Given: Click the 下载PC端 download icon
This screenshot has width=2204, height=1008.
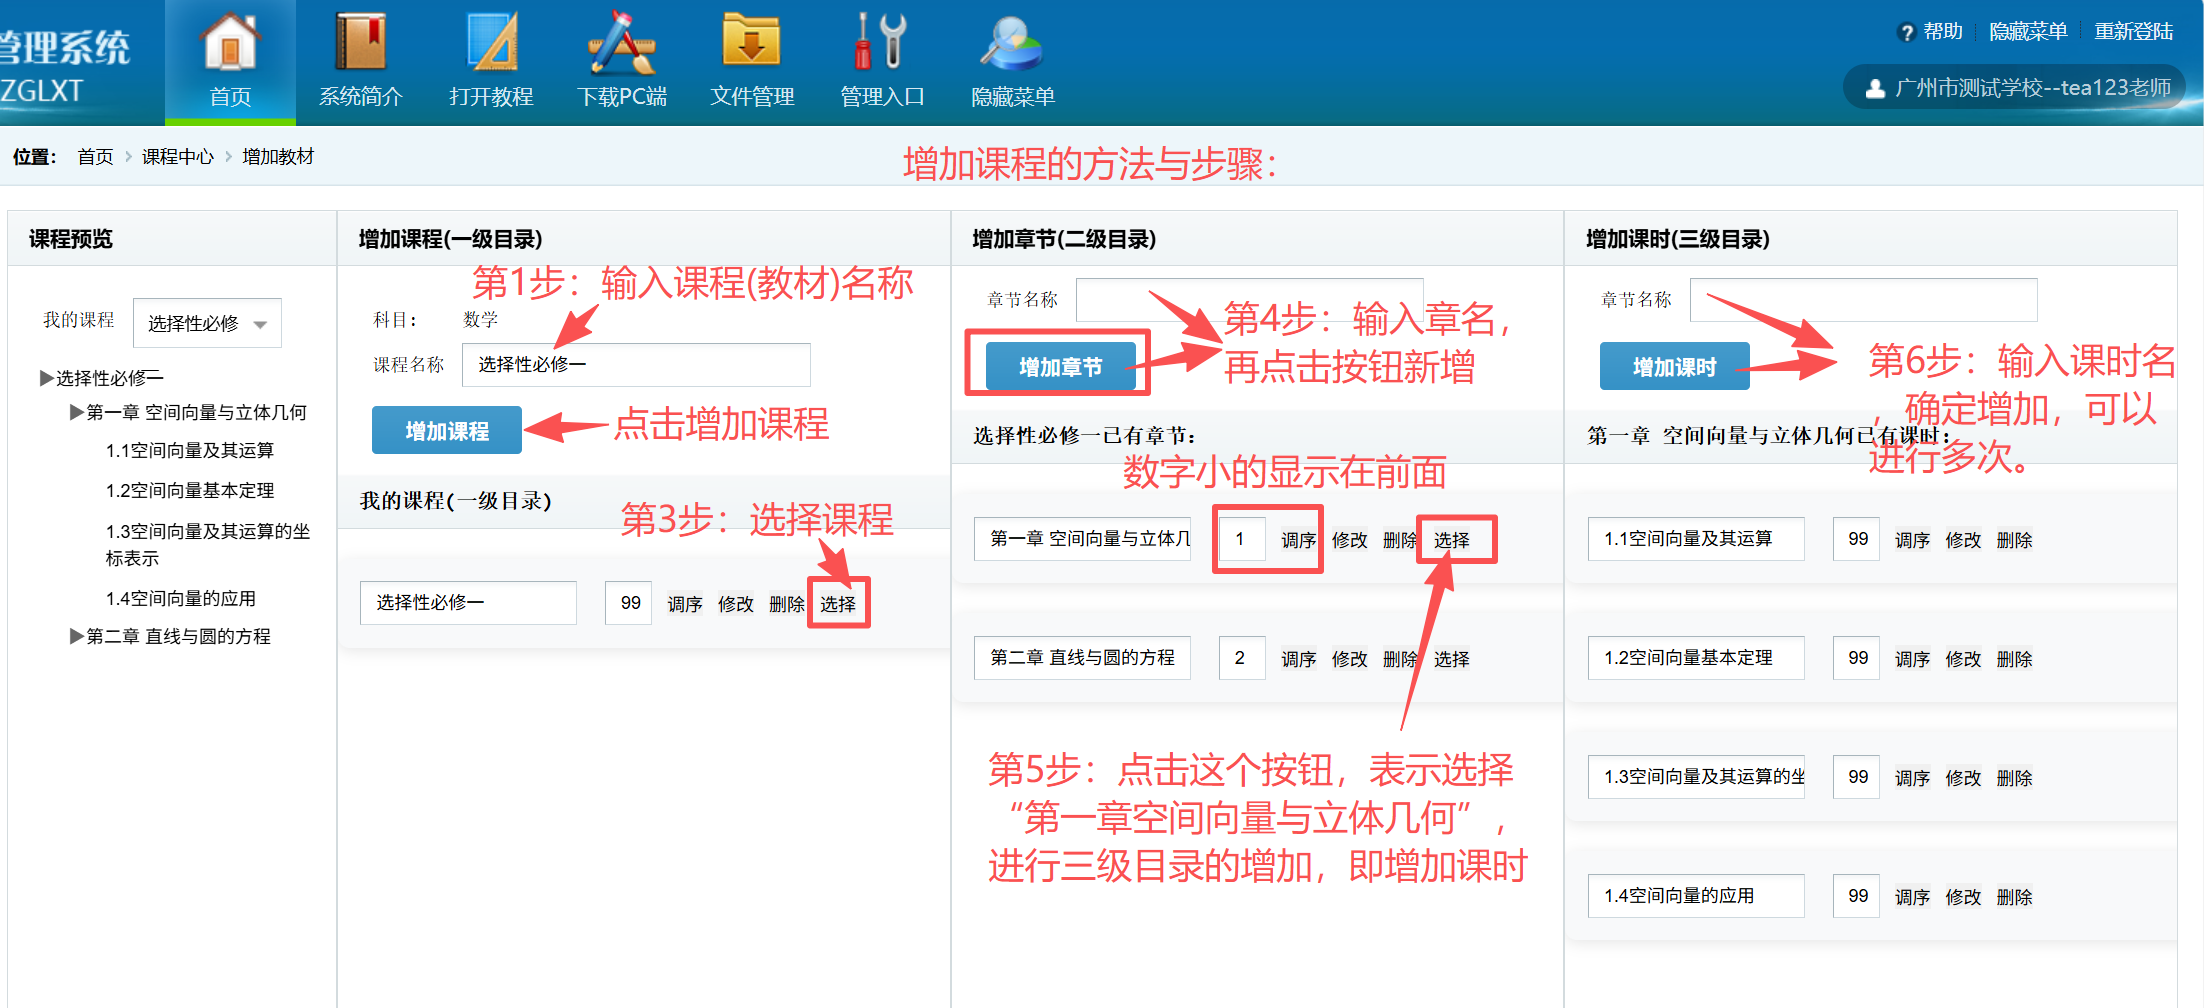Looking at the screenshot, I should pyautogui.click(x=621, y=42).
